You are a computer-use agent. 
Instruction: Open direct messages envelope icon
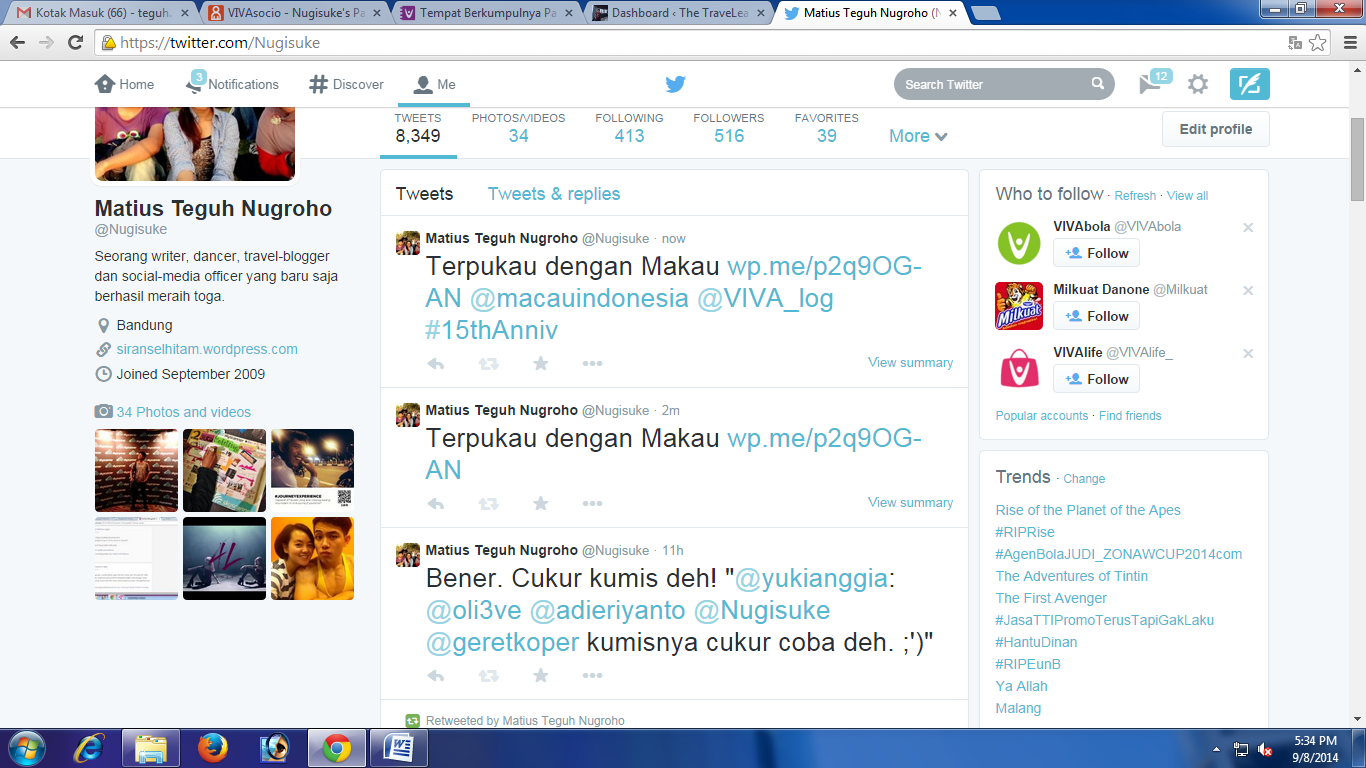1150,84
